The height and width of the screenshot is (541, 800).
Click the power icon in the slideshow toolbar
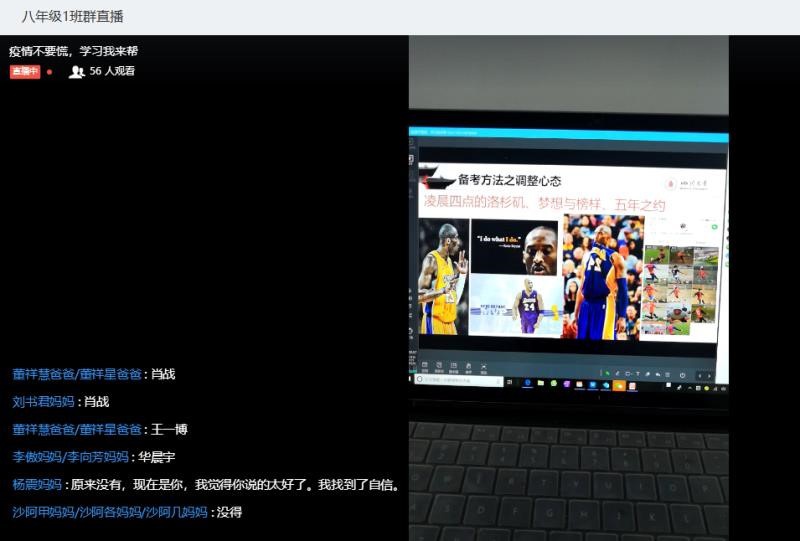pos(681,375)
